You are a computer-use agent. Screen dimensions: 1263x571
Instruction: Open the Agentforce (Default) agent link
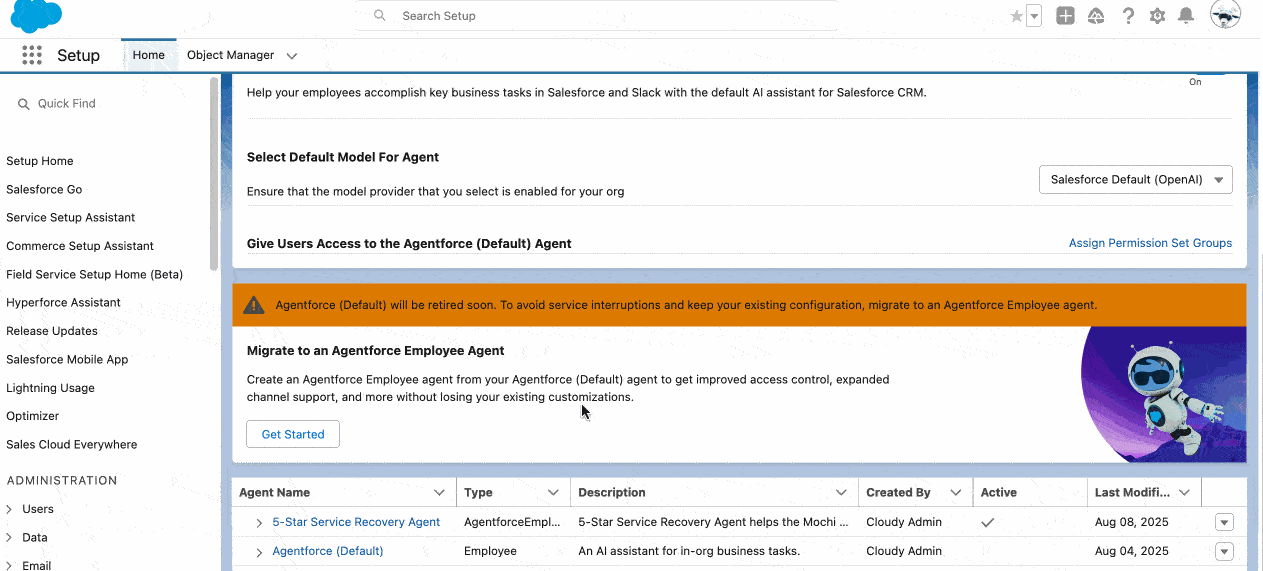328,551
